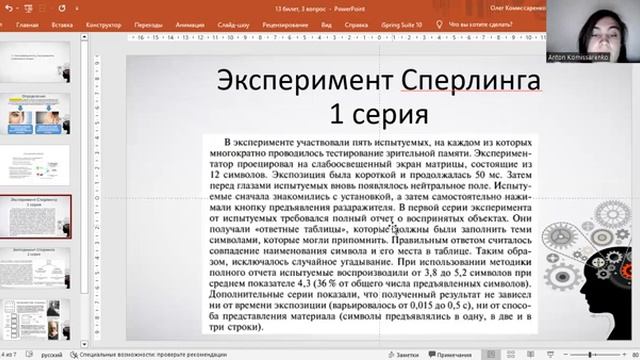Click the participant video thumbnail

coord(593,31)
